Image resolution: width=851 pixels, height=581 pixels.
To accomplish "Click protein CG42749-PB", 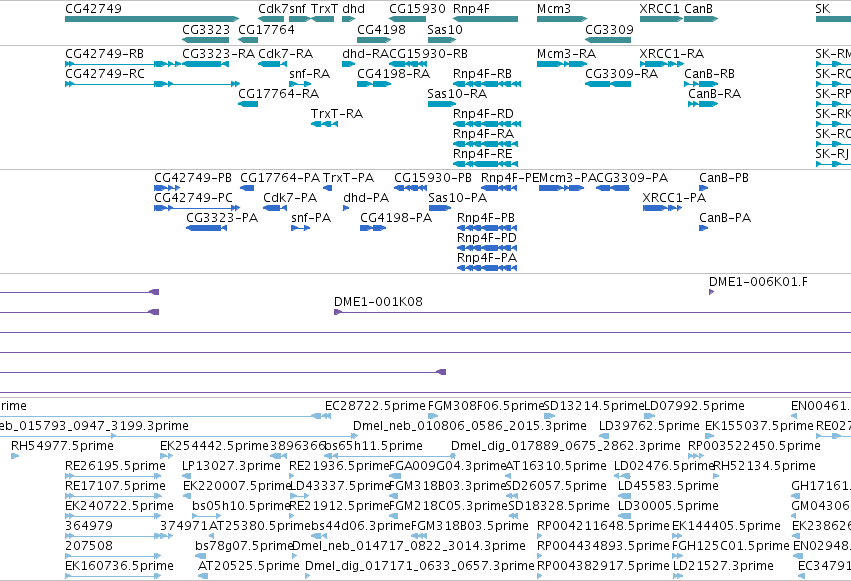I will (167, 188).
